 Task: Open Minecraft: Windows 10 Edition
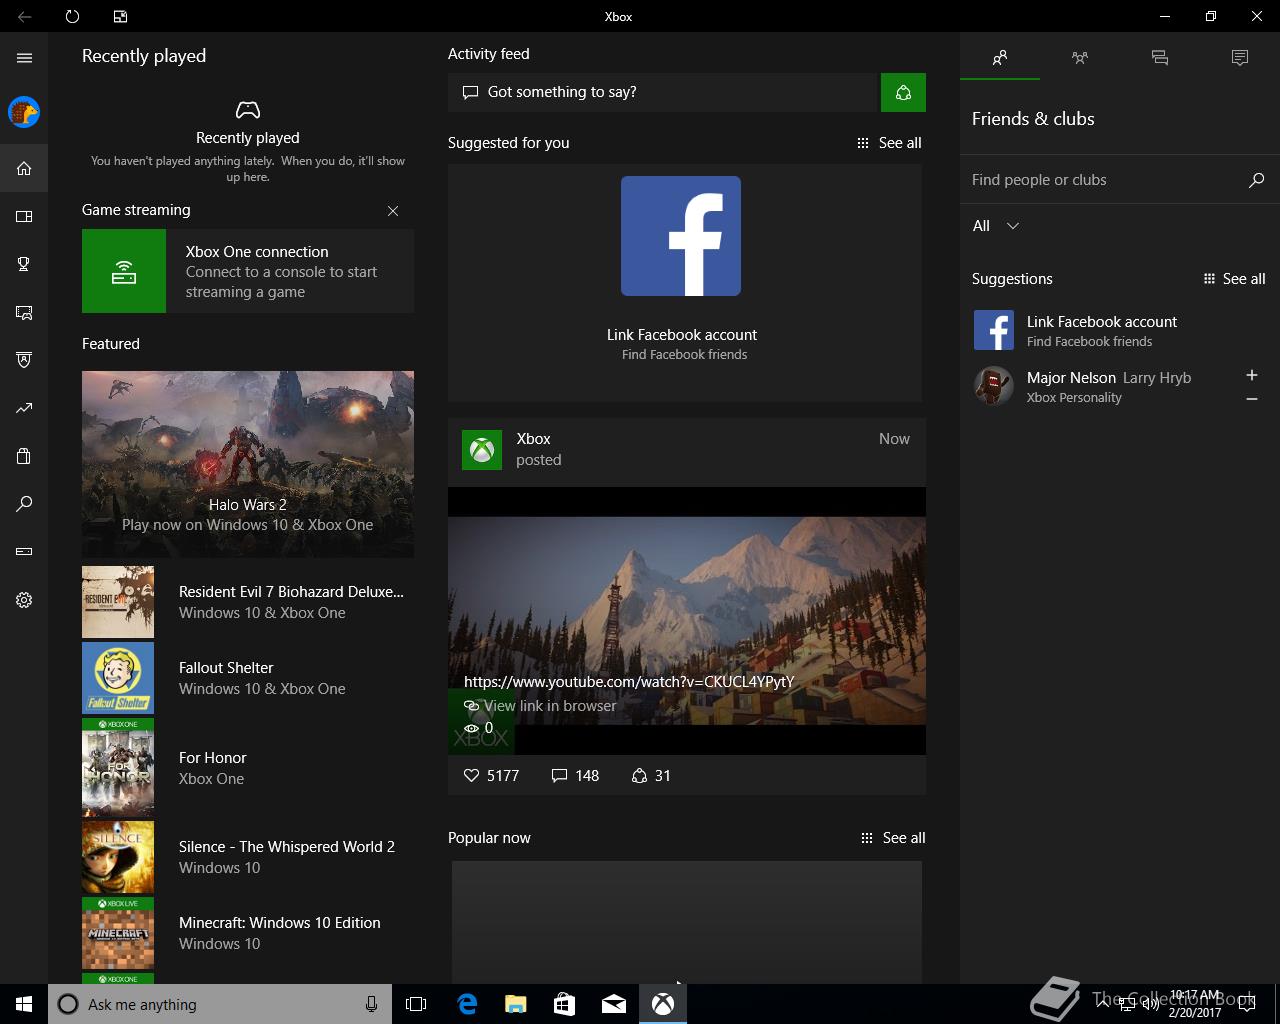coord(248,933)
